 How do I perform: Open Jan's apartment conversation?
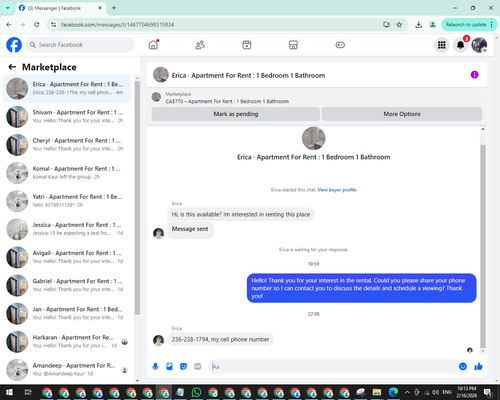tap(67, 313)
